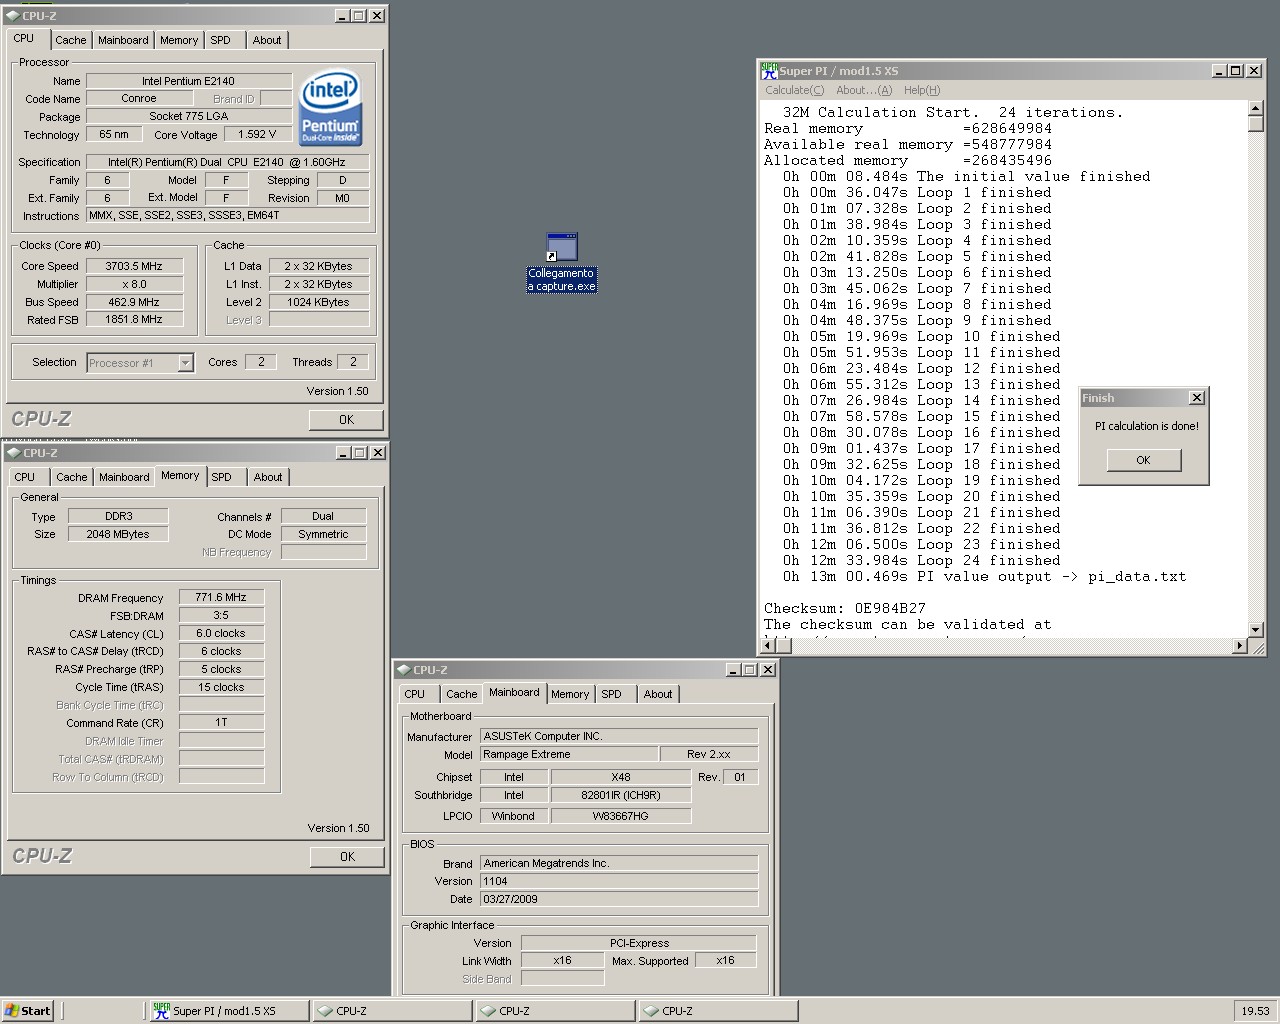Click Super PI horizontal scrollbar left arrow
Image resolution: width=1280 pixels, height=1024 pixels.
pyautogui.click(x=769, y=646)
